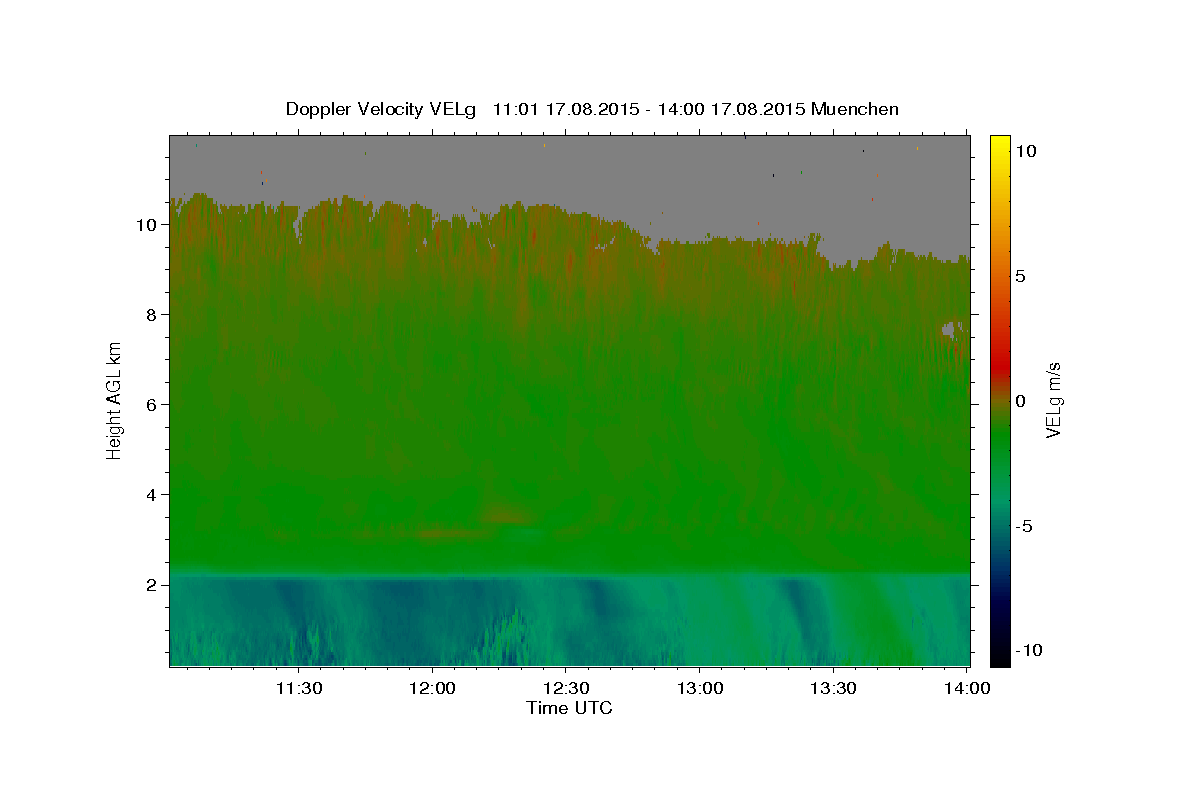
Task: Click the colorbar tick label '5'
Action: pos(1021,276)
